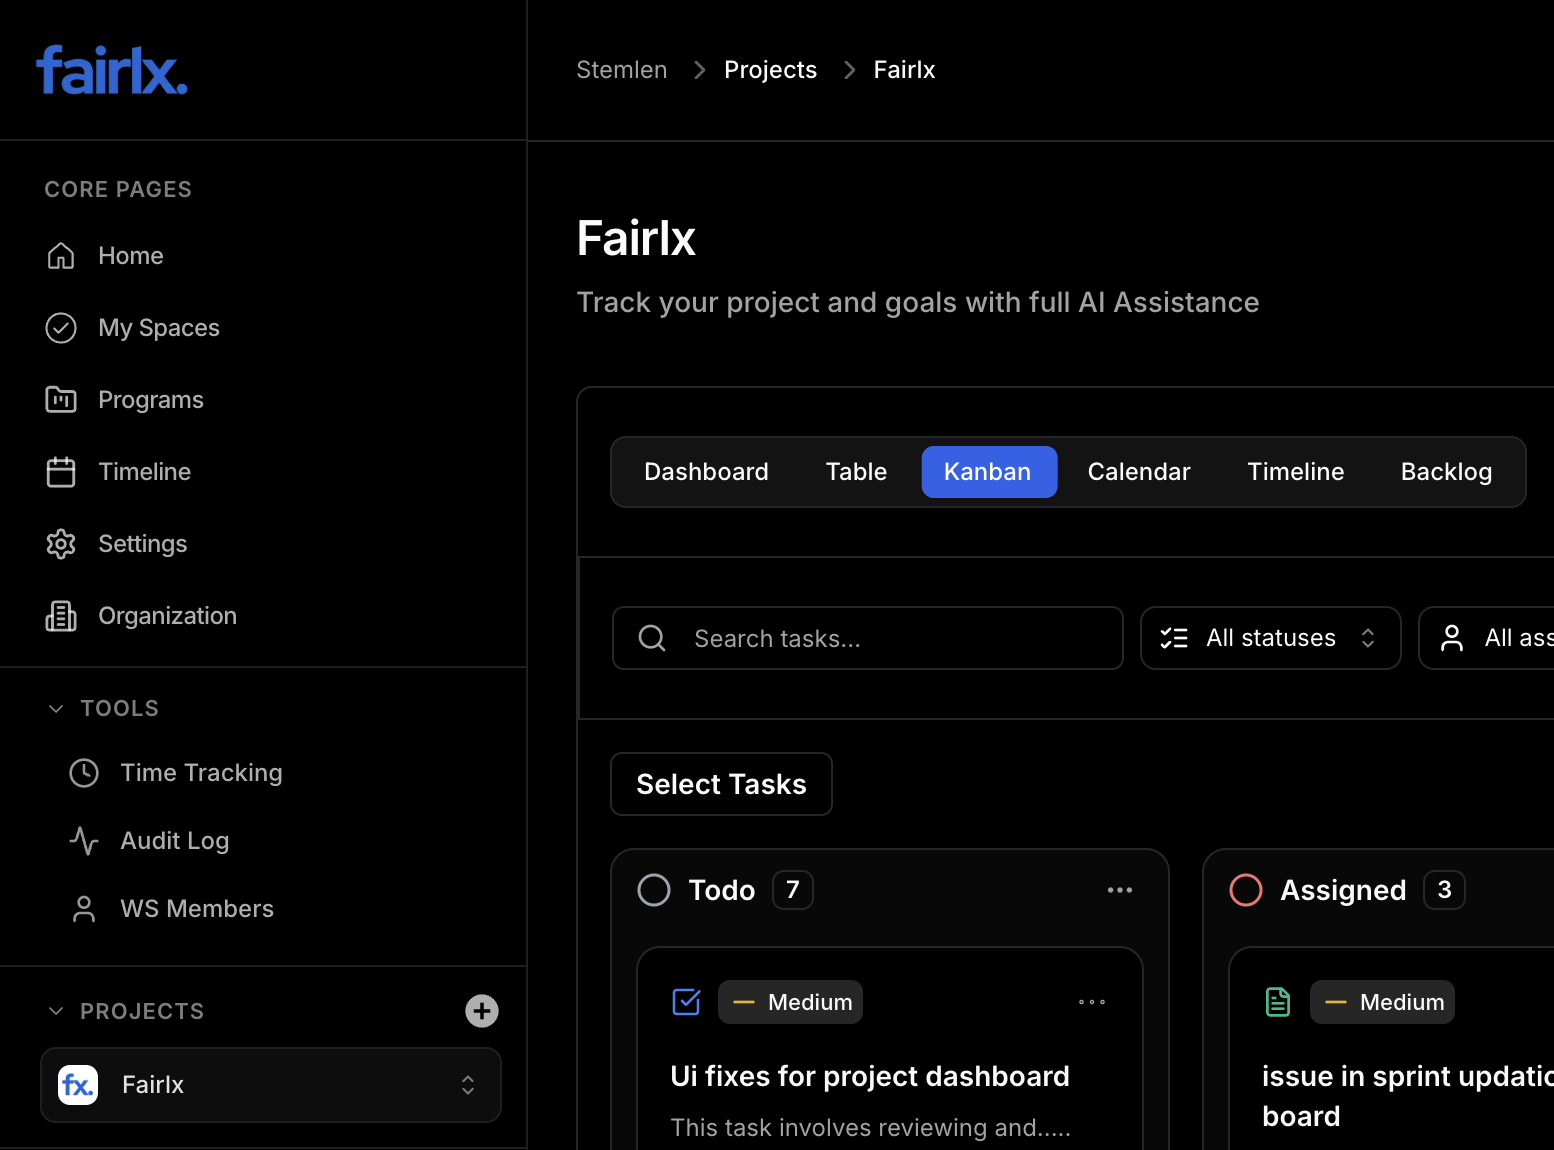Image resolution: width=1554 pixels, height=1150 pixels.
Task: Collapse the TOOLS section chevron
Action: point(56,708)
